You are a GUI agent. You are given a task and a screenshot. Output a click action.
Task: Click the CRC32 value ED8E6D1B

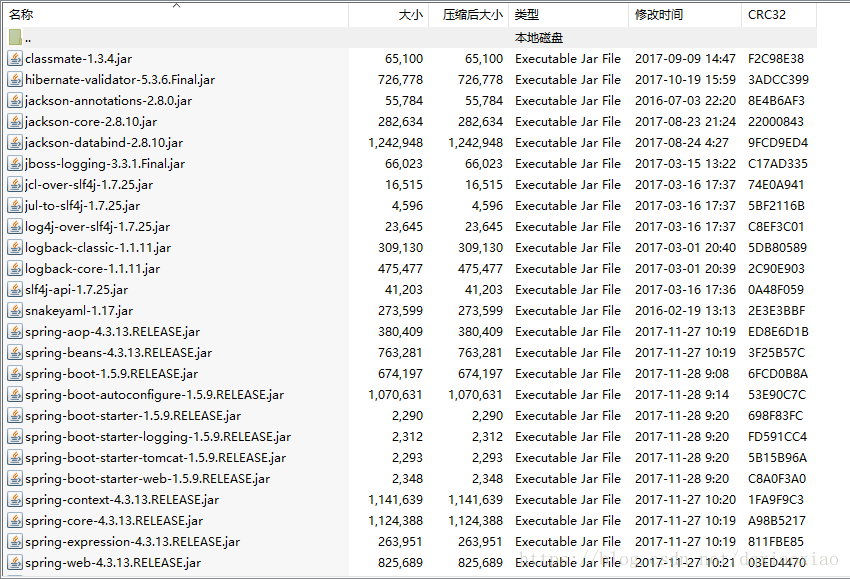click(778, 332)
